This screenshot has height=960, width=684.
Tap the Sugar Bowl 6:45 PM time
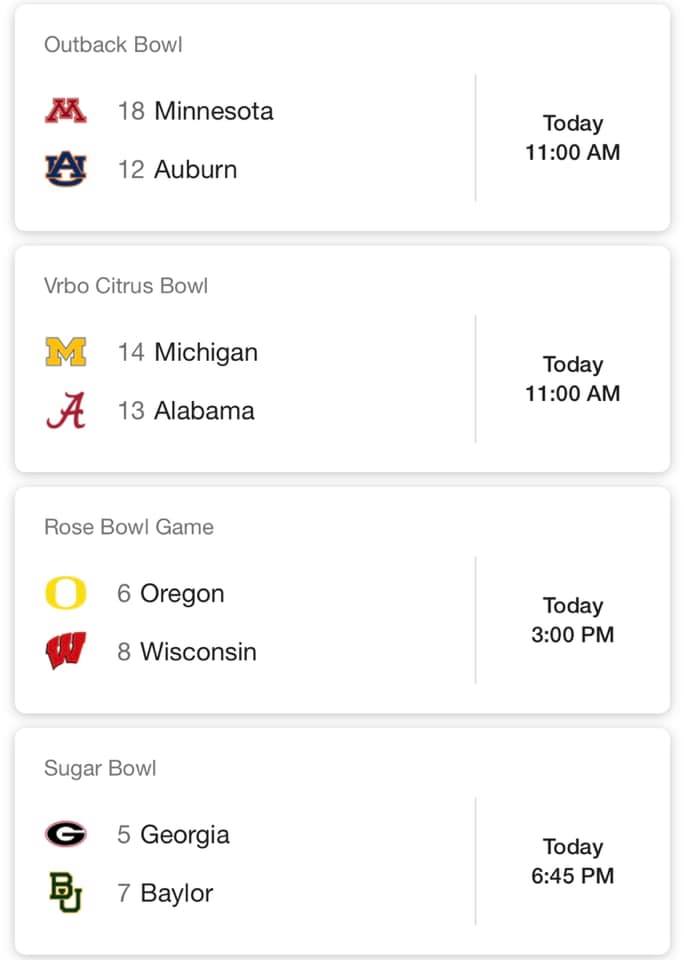pos(573,876)
